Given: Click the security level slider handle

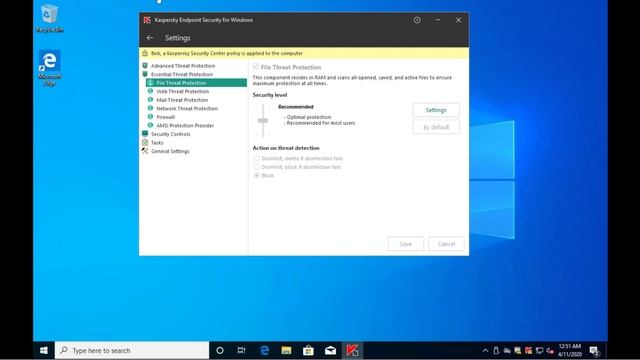Looking at the screenshot, I should point(263,120).
